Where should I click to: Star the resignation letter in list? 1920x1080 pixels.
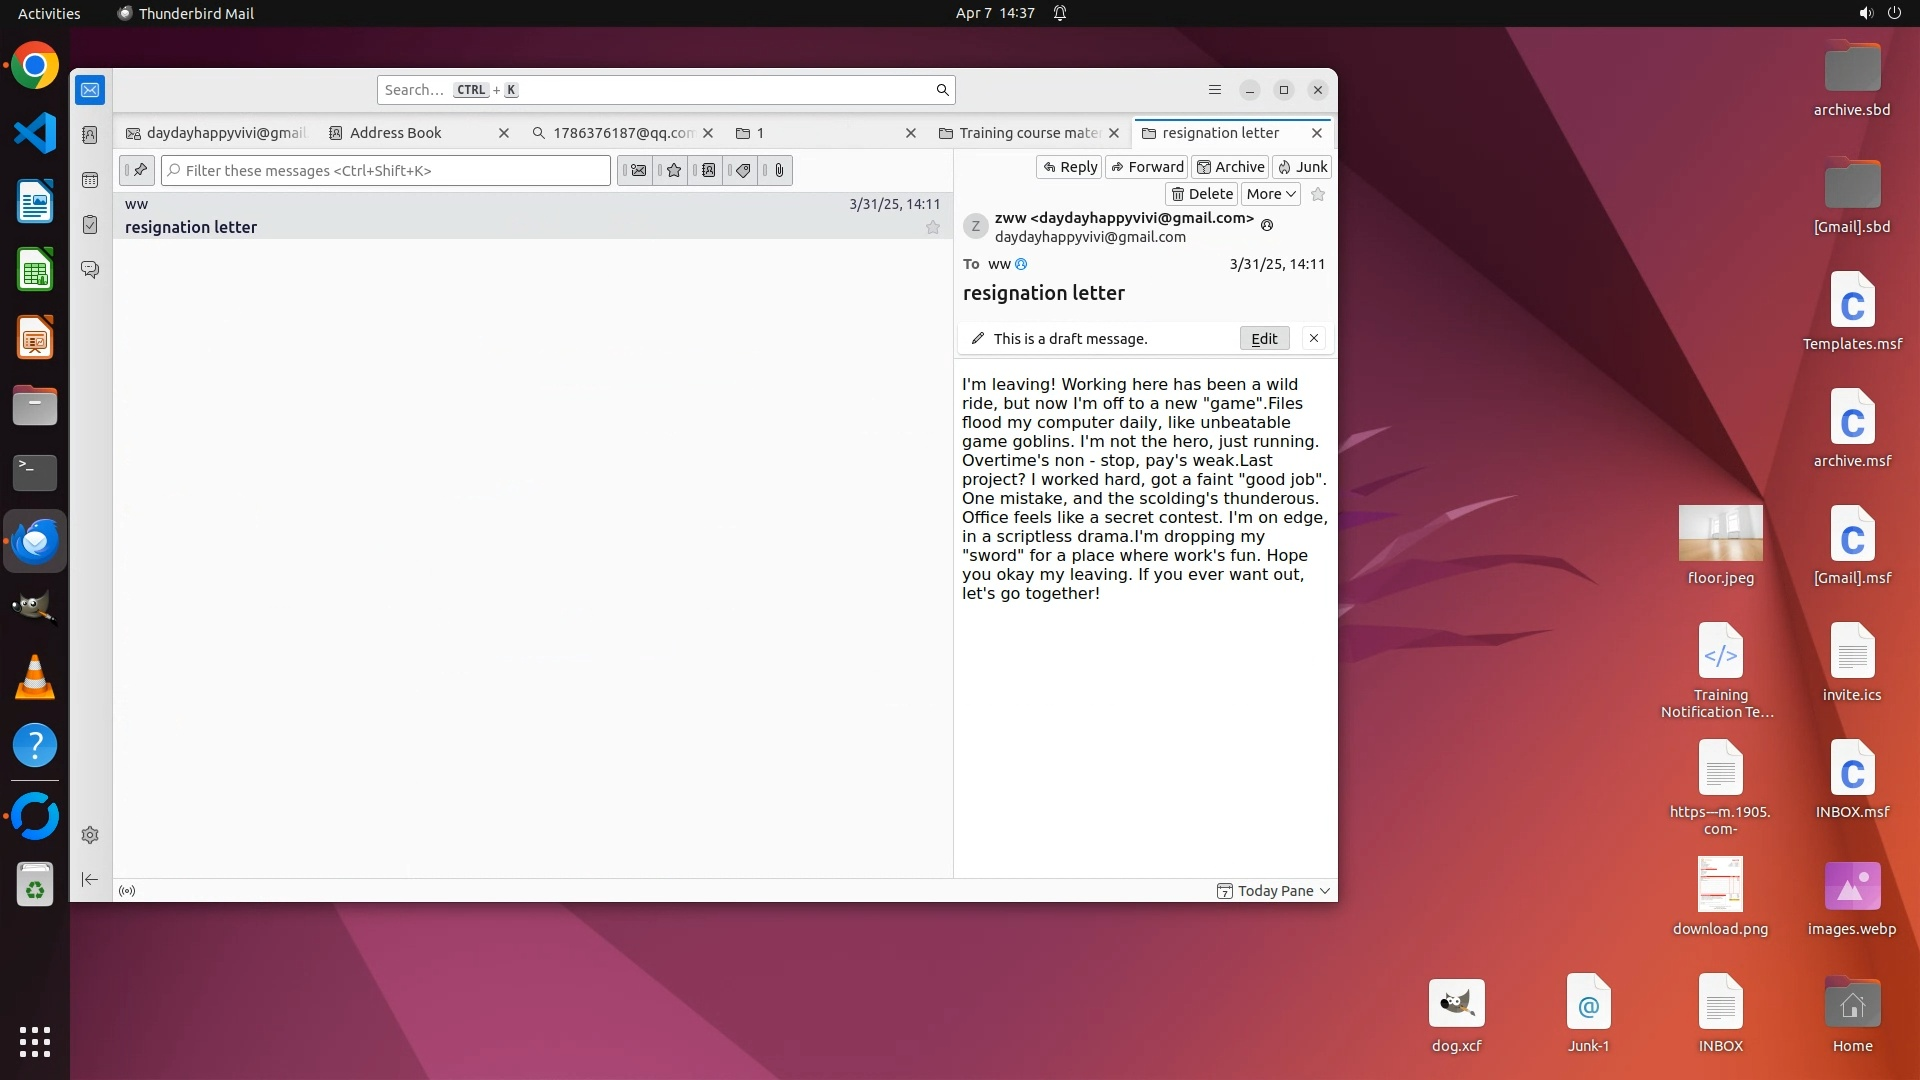click(x=933, y=228)
